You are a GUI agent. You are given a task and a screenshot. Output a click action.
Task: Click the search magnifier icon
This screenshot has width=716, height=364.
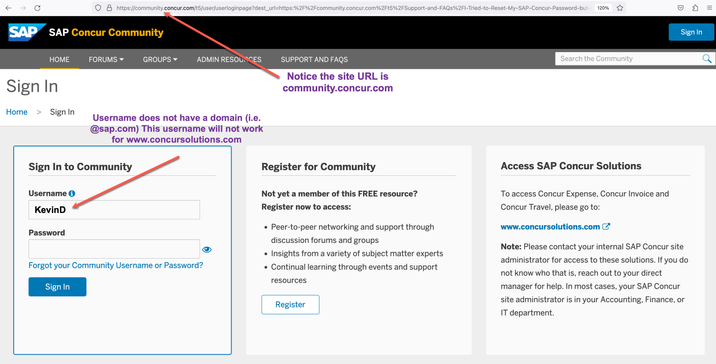pyautogui.click(x=706, y=58)
